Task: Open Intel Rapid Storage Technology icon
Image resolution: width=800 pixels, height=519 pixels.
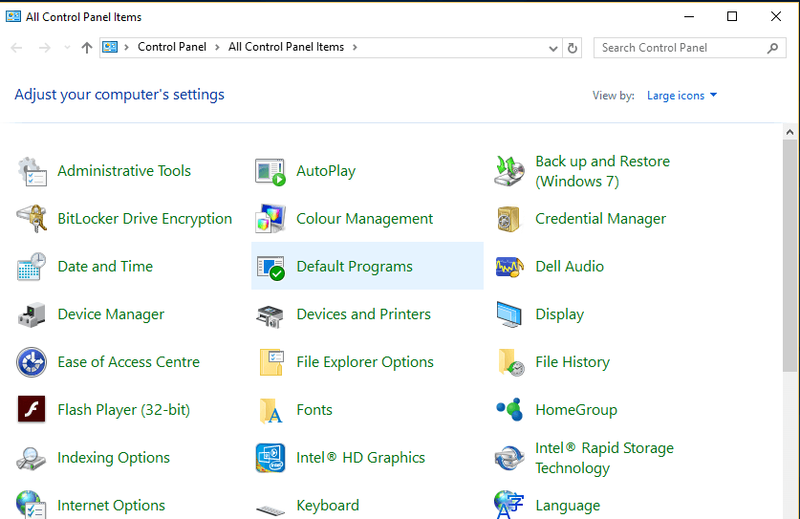Action: pyautogui.click(x=509, y=458)
